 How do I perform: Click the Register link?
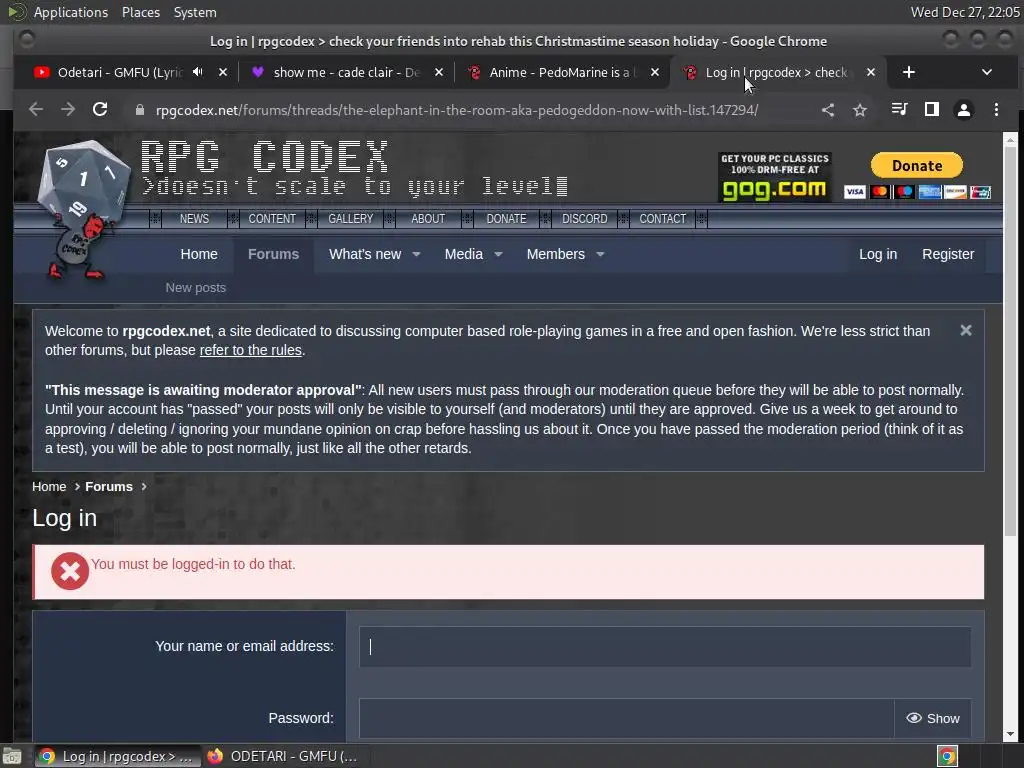(x=948, y=254)
